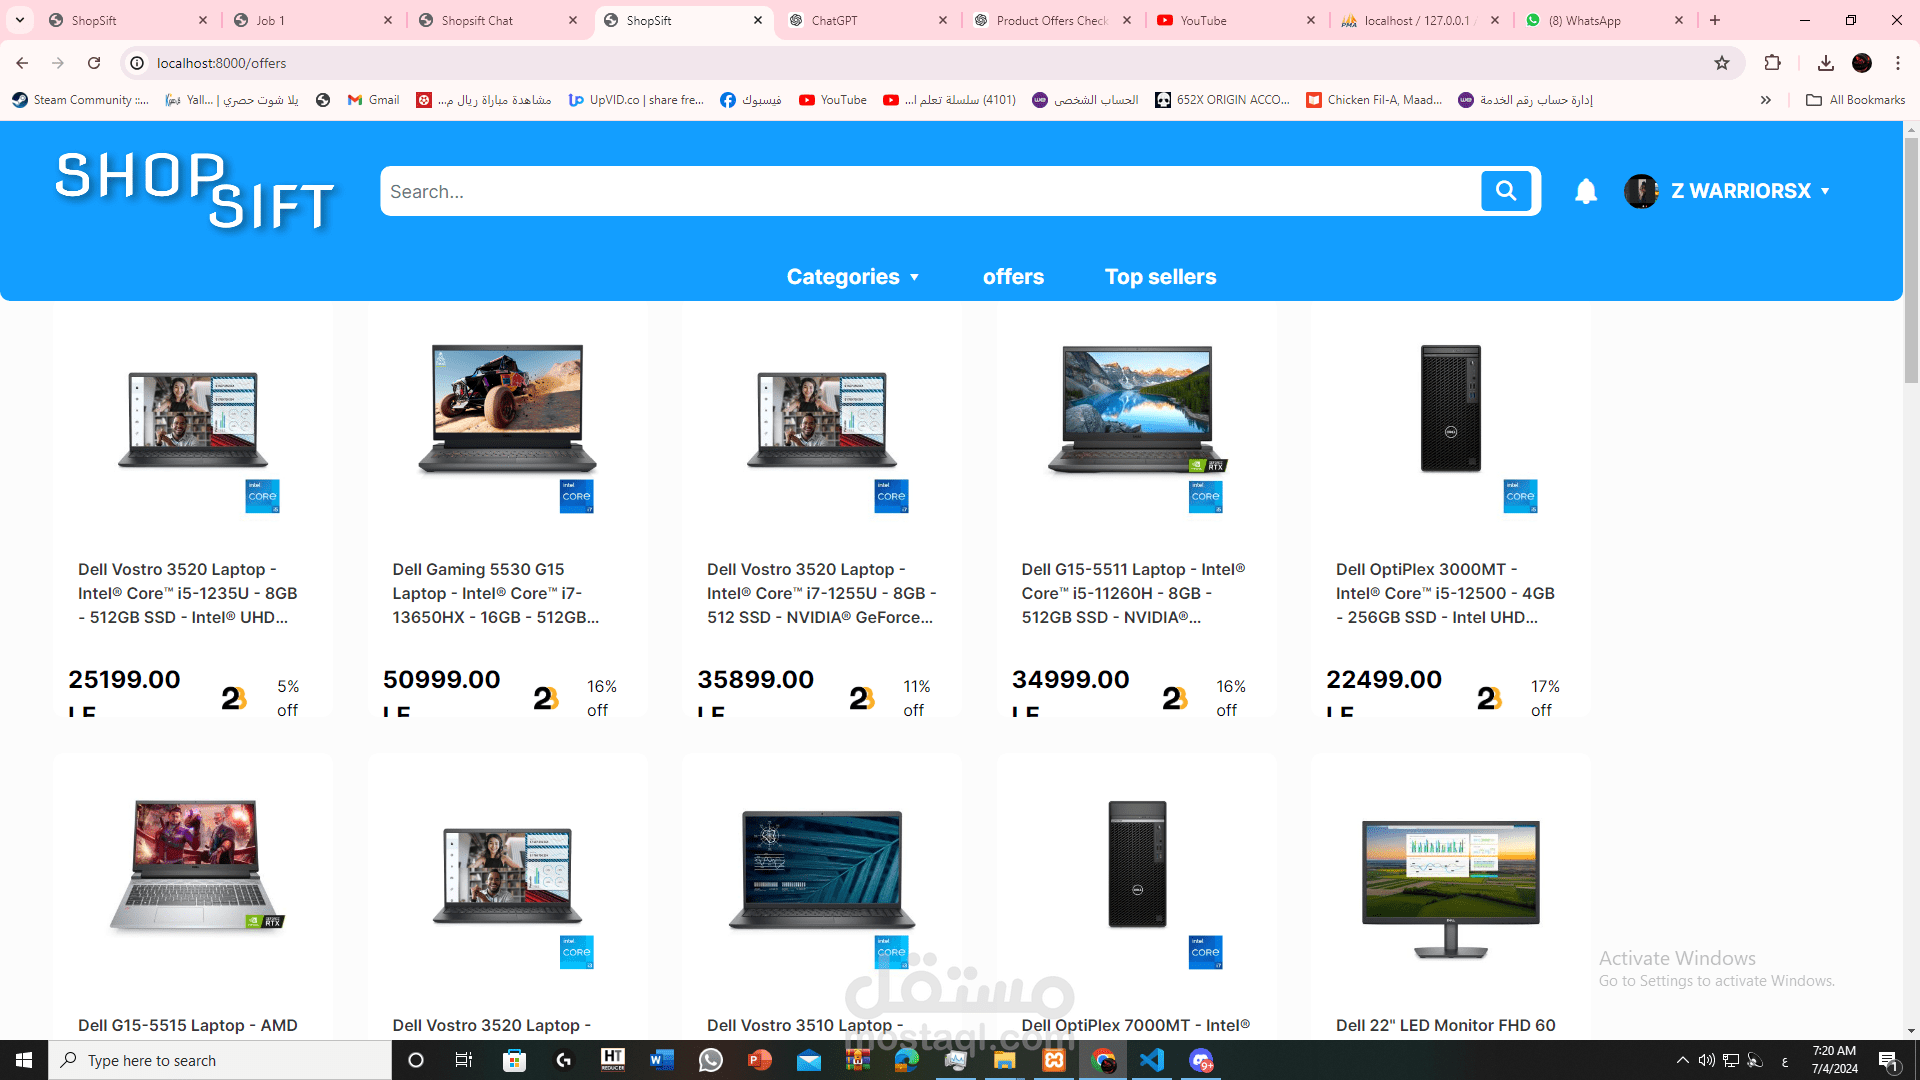Open the 652X ORIGIN ACCO bookmark
The height and width of the screenshot is (1080, 1920).
tap(1222, 100)
